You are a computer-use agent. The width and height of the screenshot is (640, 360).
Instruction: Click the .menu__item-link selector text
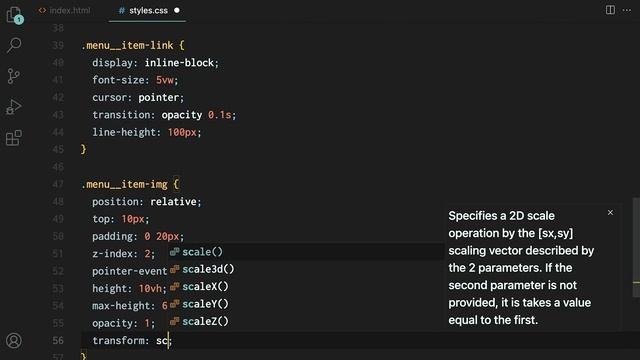point(127,45)
